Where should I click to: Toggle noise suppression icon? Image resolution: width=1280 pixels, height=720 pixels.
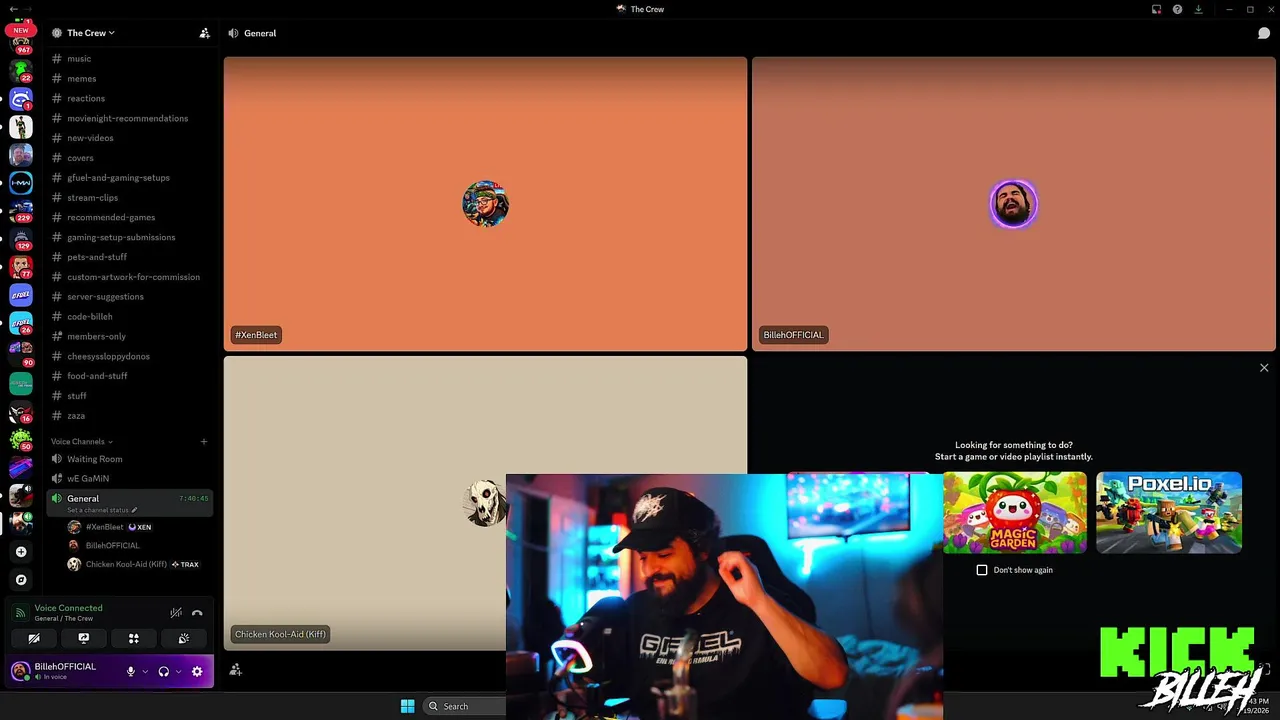[x=176, y=613]
